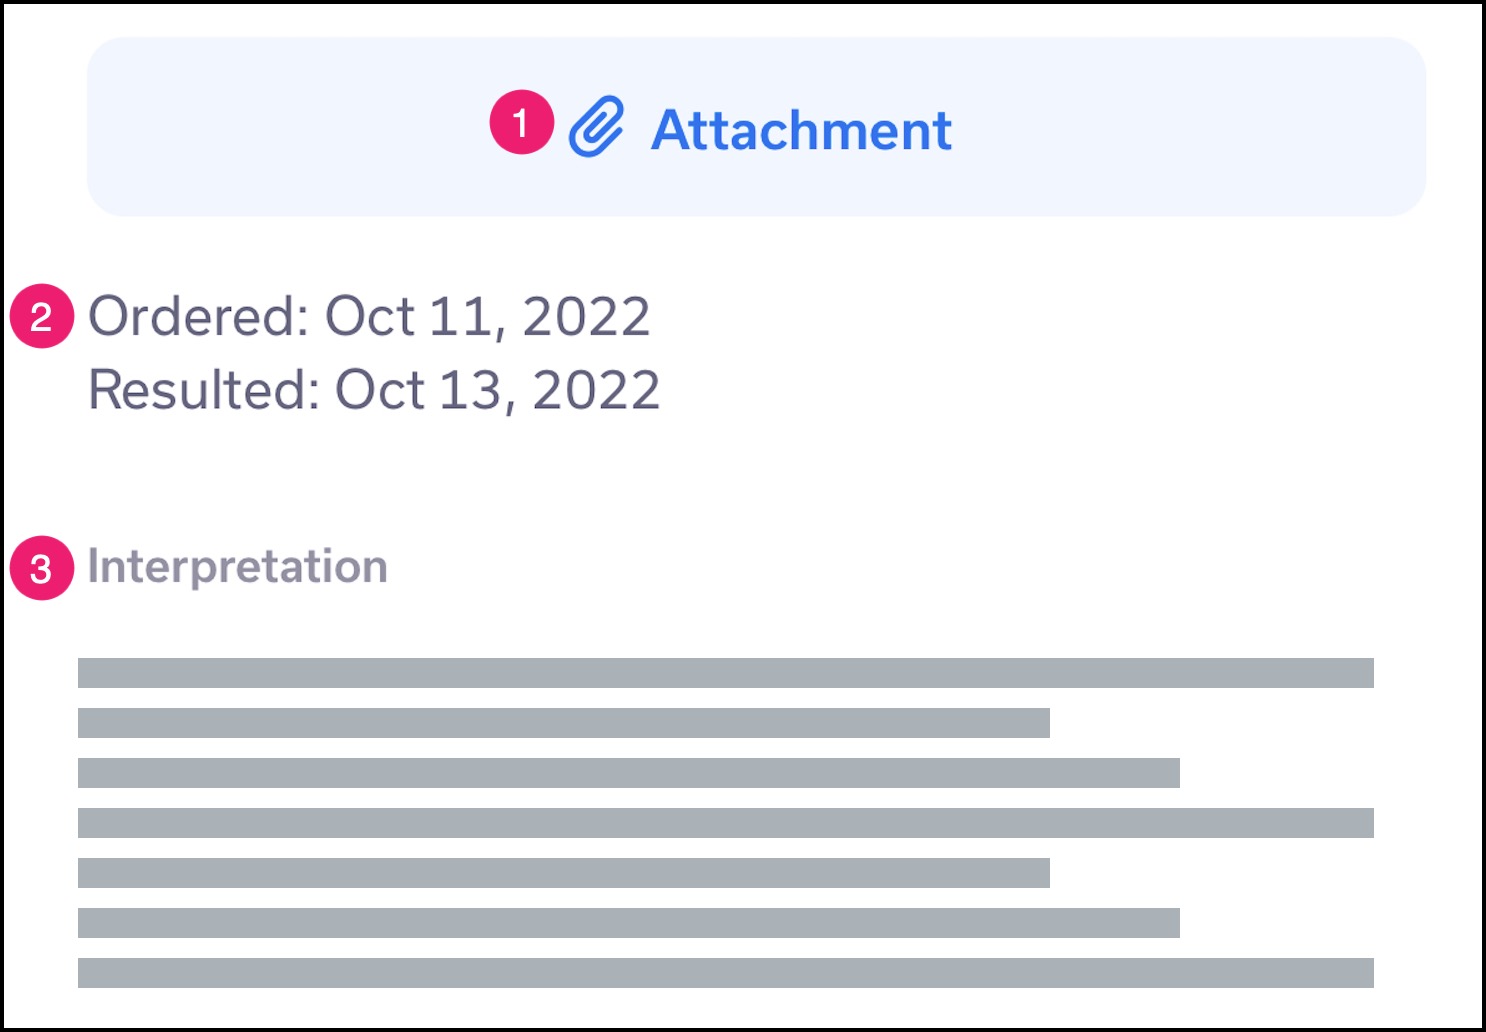Screen dimensions: 1486x1032
Task: Click the pink callout badge numbered 1
Action: coord(521,122)
